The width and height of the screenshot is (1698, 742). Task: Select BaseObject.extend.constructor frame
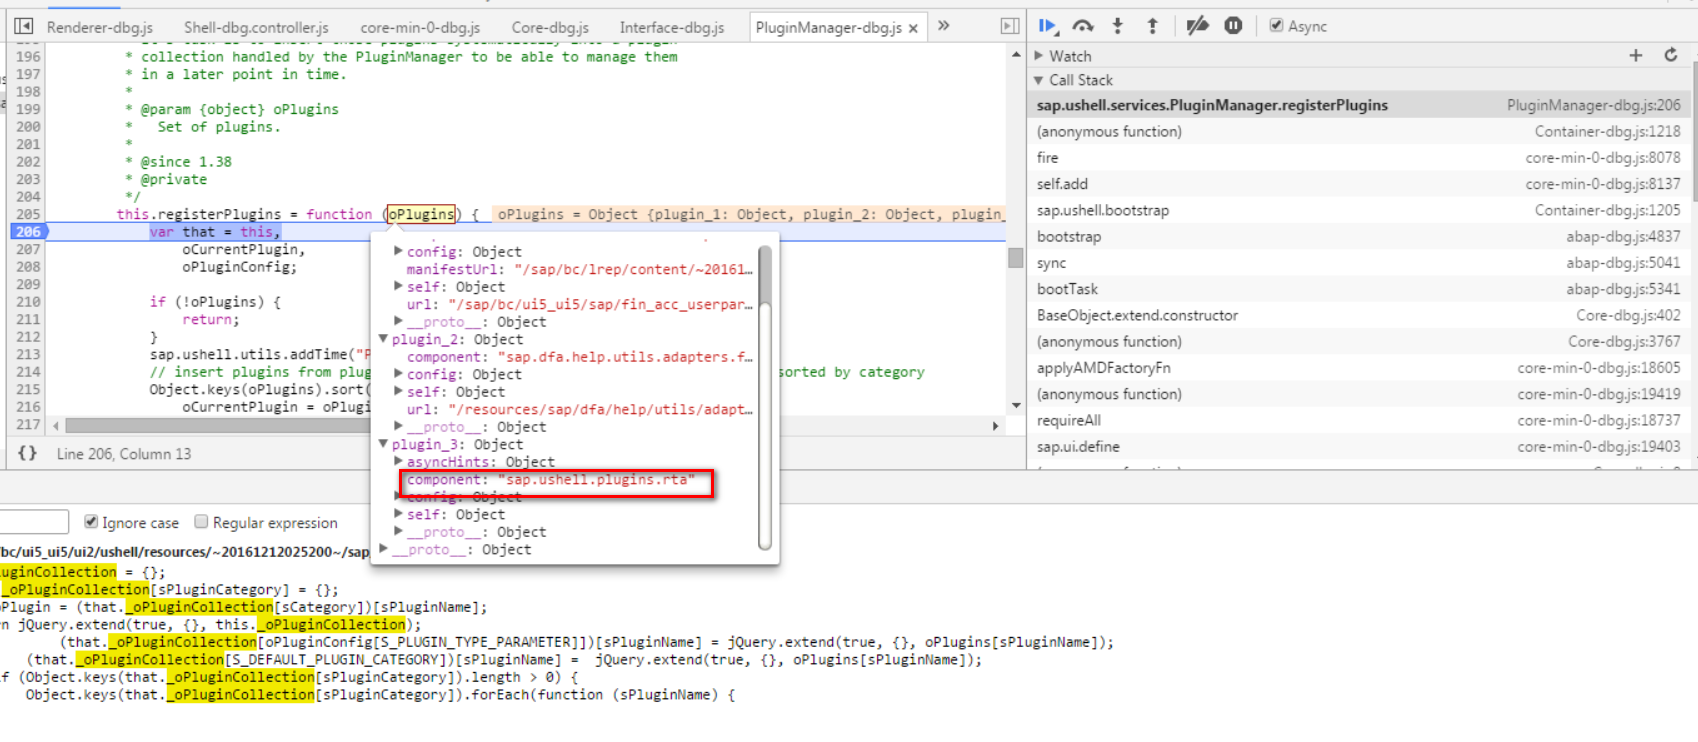pos(1358,315)
